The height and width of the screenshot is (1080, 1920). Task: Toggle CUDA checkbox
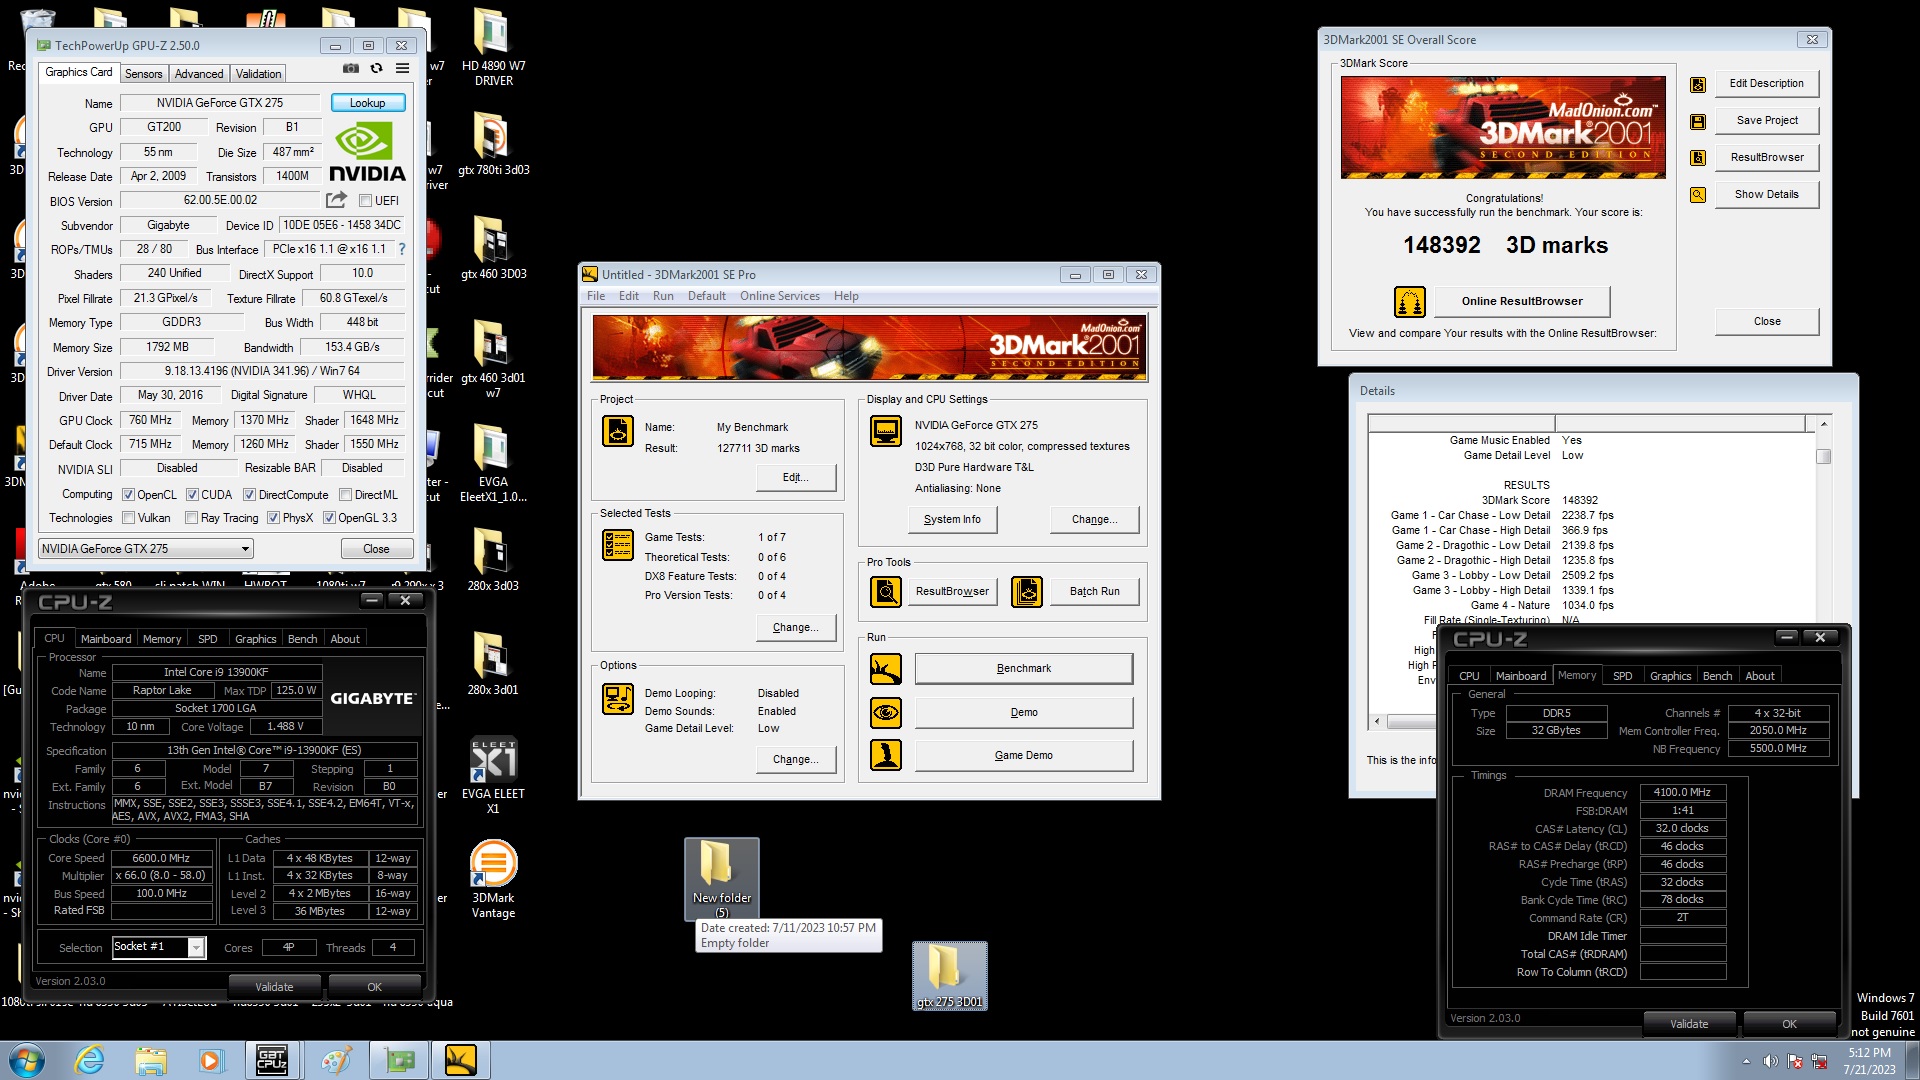click(x=191, y=495)
